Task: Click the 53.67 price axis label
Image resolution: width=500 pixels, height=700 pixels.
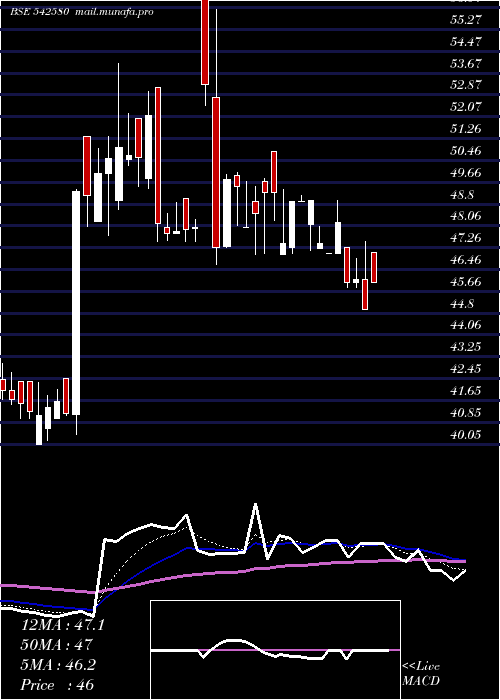Action: pyautogui.click(x=467, y=63)
